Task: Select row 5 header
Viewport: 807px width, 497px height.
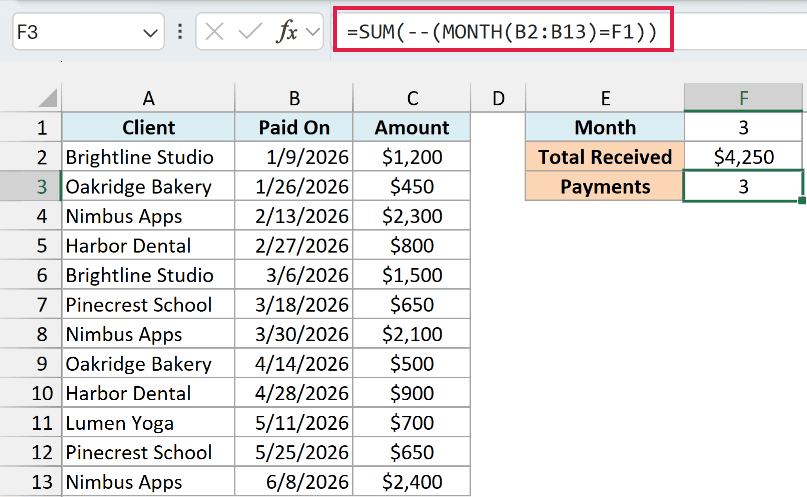Action: click(x=31, y=245)
